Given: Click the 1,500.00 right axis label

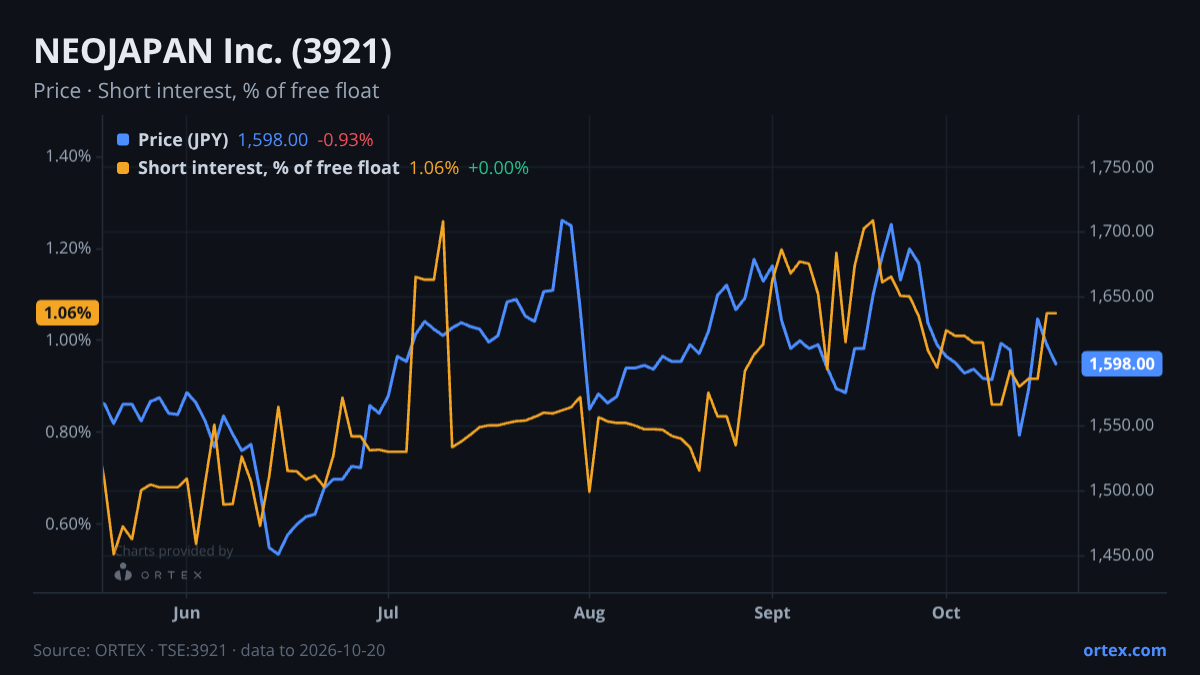Looking at the screenshot, I should tap(1121, 490).
